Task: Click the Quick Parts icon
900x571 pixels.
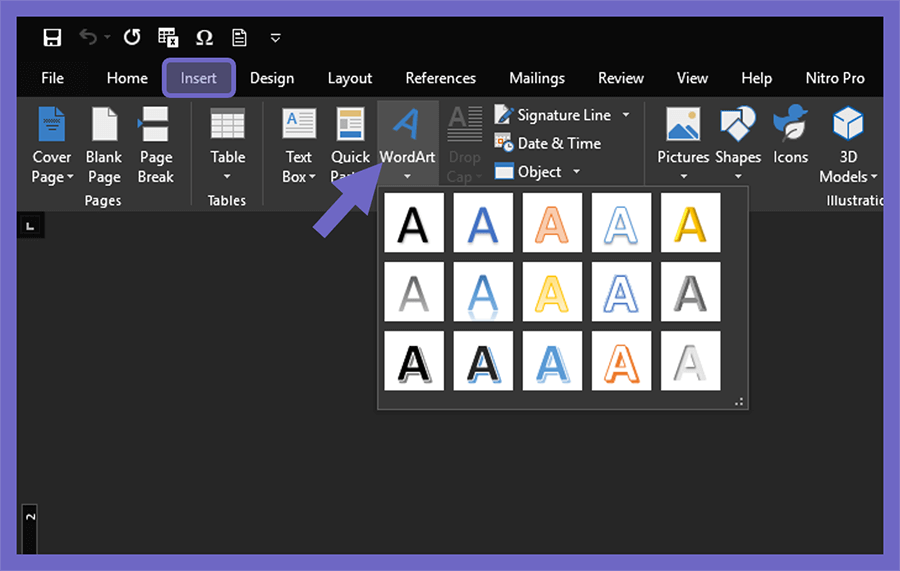Action: [350, 124]
